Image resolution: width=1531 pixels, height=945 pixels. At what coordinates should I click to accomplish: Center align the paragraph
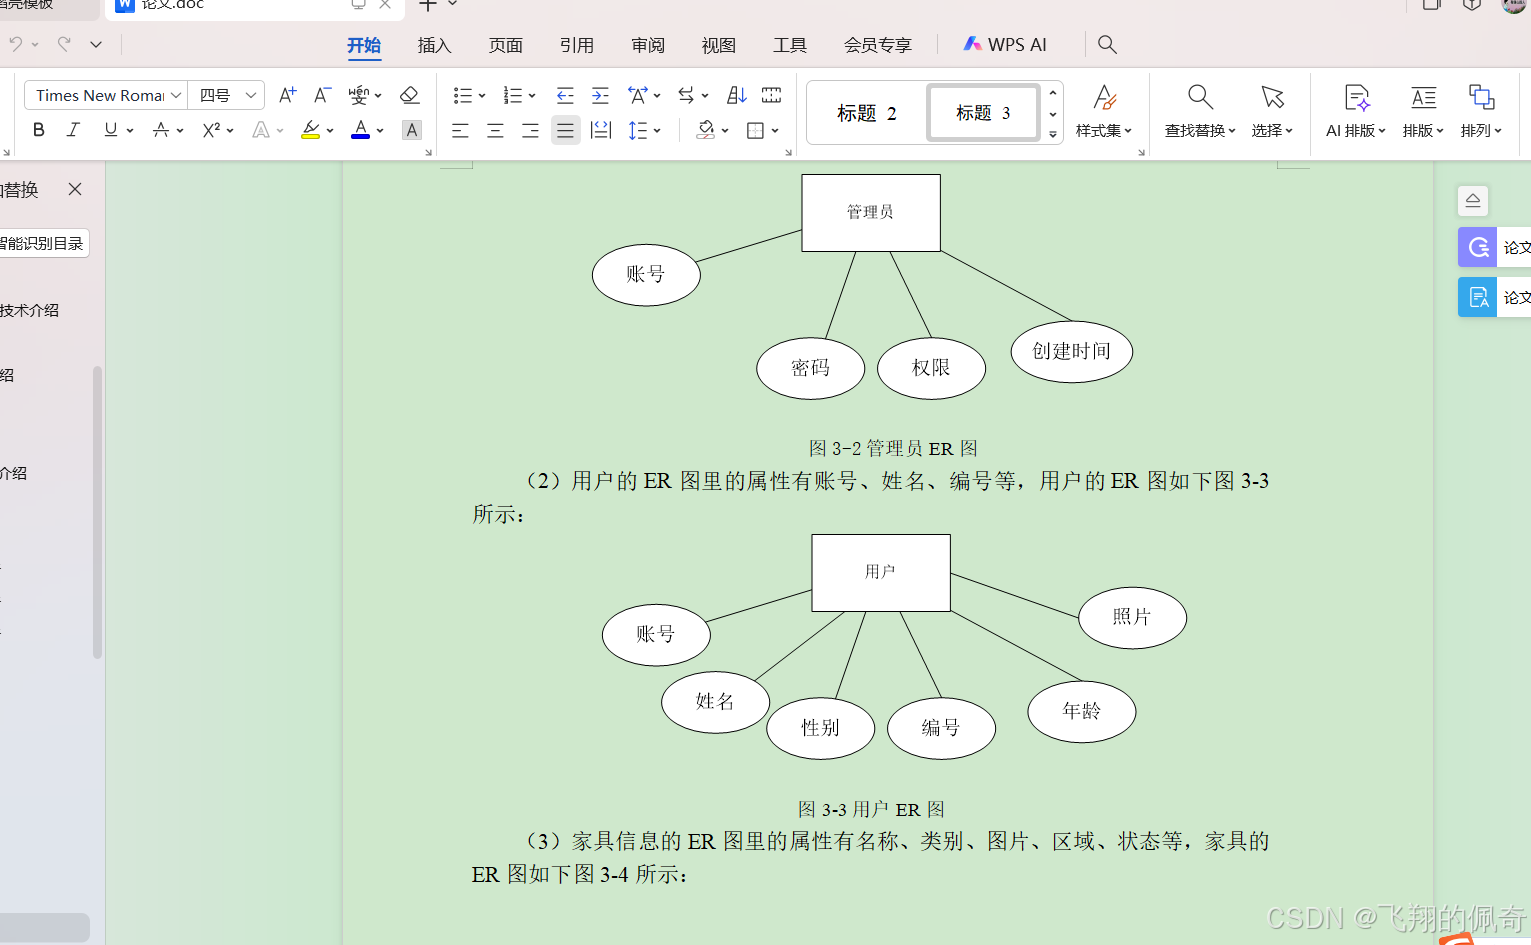(495, 130)
